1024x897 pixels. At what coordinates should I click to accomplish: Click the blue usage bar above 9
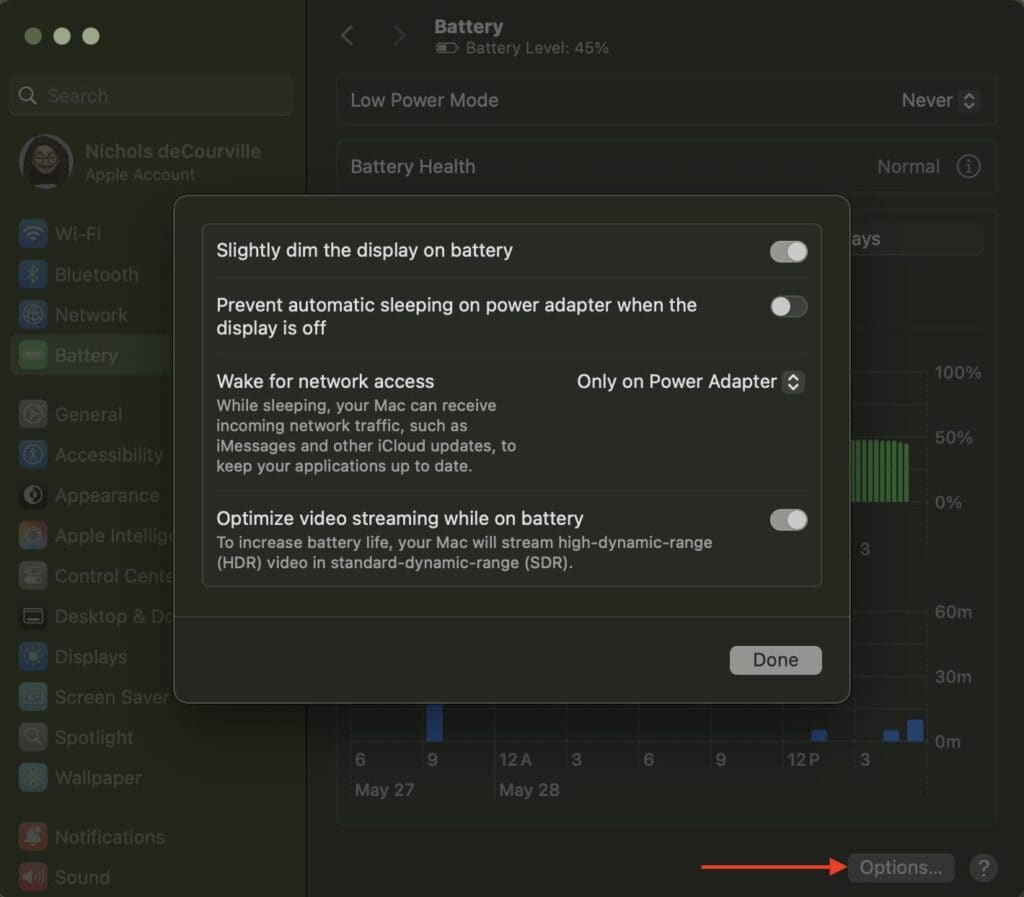434,722
